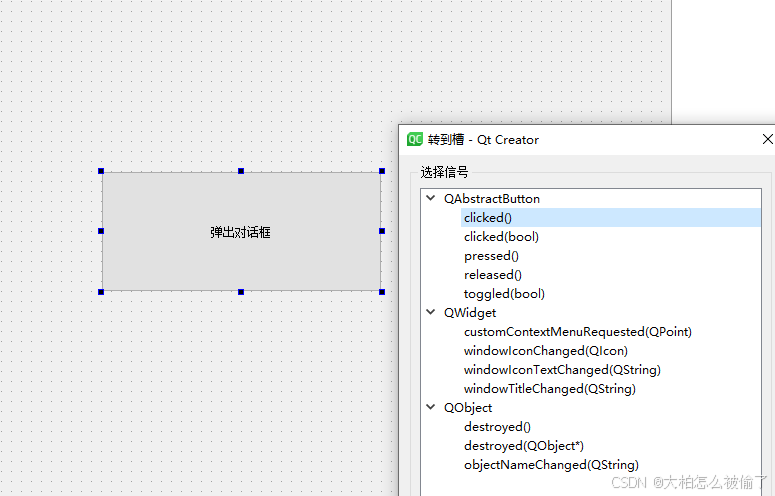Choose objectNameChanged(QString) signal
The image size is (775, 496).
coord(551,464)
